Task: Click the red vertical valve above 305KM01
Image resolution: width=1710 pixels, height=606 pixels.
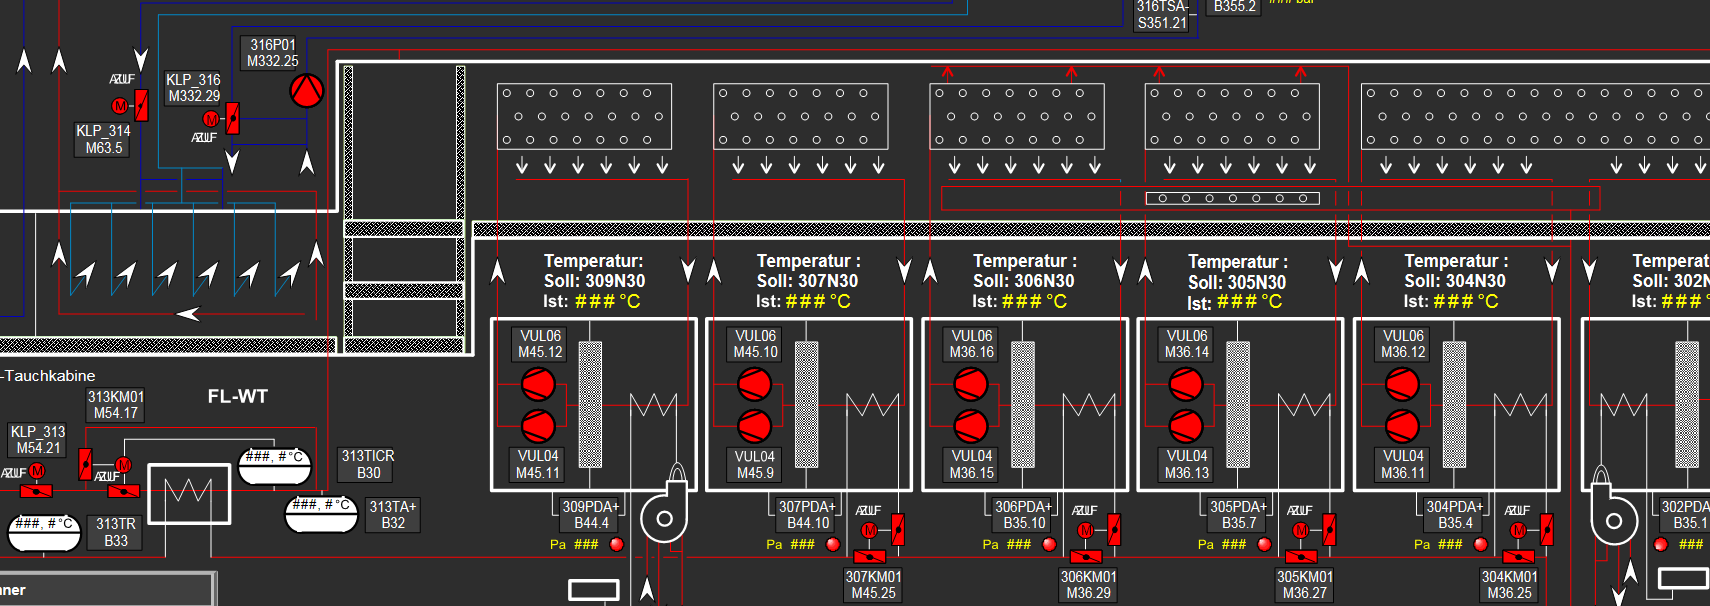Action: (1330, 530)
